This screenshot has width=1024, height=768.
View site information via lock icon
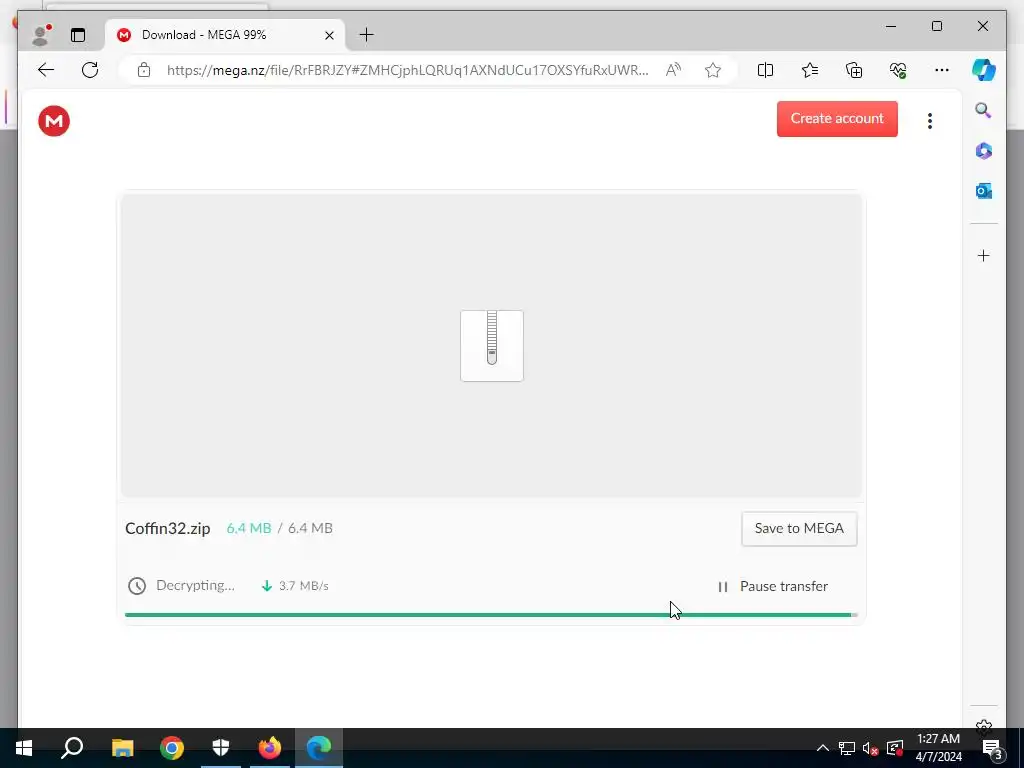pyautogui.click(x=144, y=70)
